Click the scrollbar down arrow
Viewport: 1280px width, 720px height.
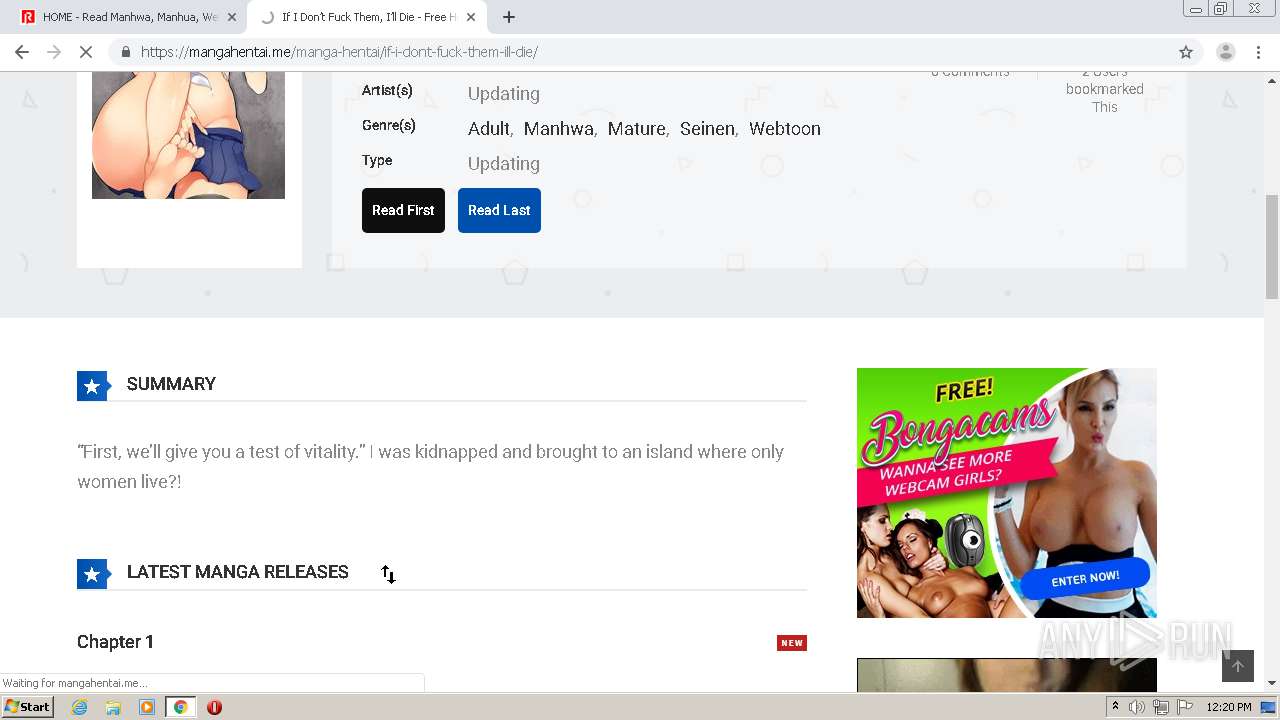click(1272, 683)
